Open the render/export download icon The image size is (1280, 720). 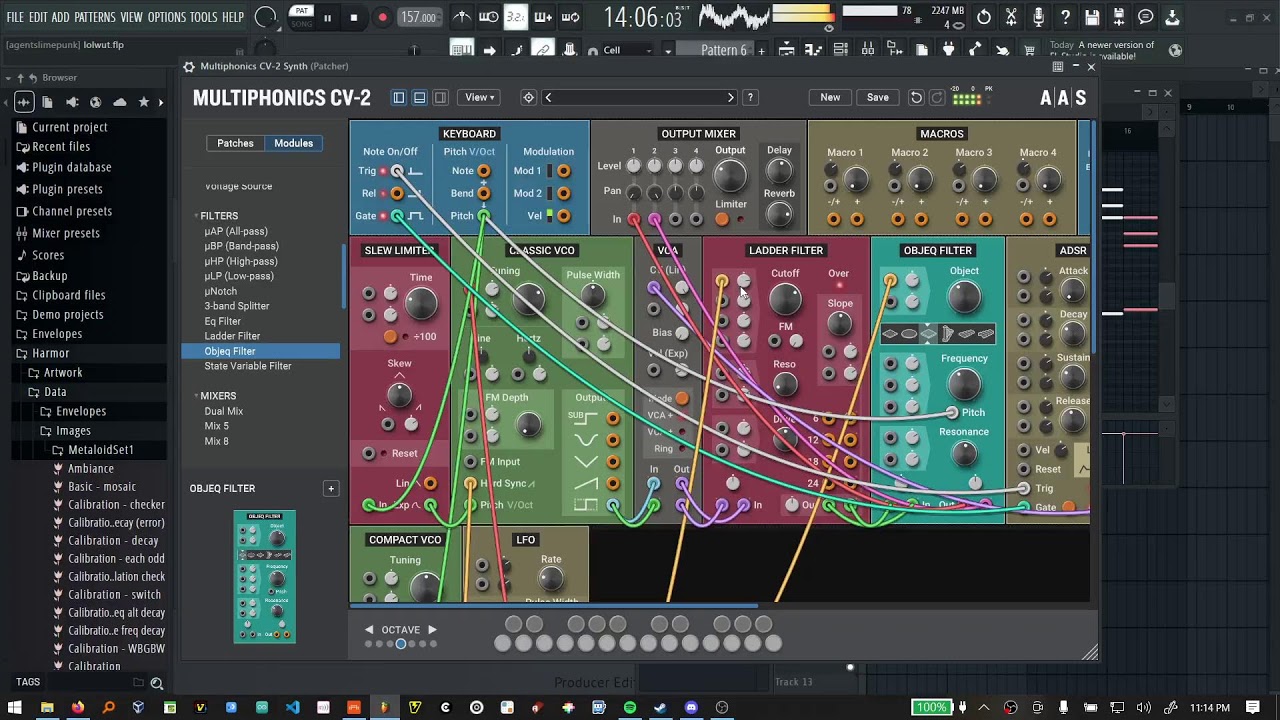point(1172,17)
